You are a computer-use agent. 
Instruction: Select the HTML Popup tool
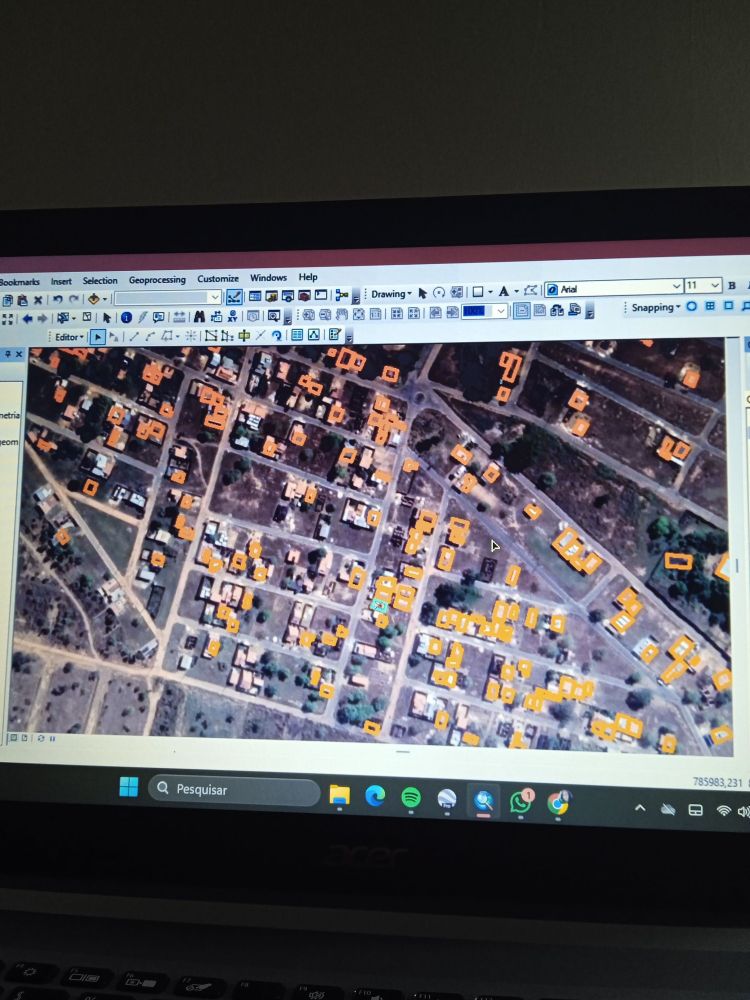[158, 316]
